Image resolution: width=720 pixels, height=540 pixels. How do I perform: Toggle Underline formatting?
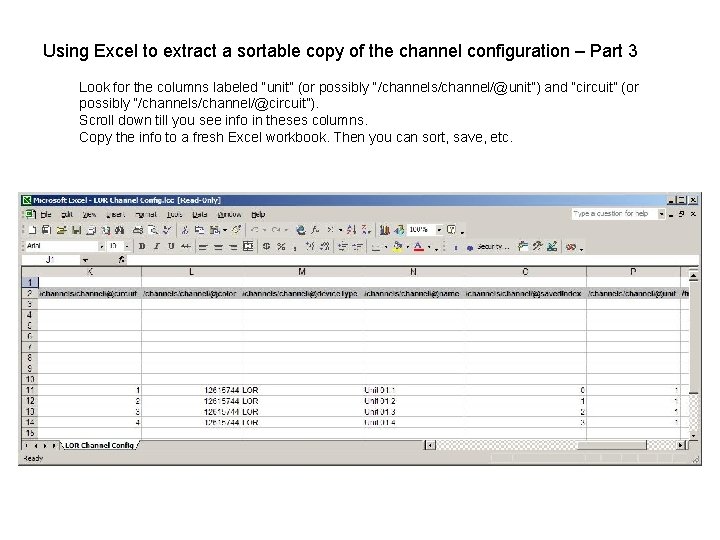click(x=171, y=247)
